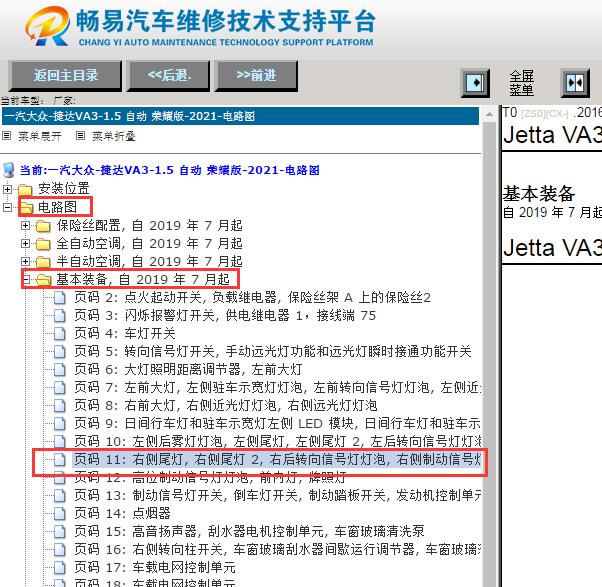
Task: Collapse 基本装备 folder
Action: pyautogui.click(x=25, y=279)
